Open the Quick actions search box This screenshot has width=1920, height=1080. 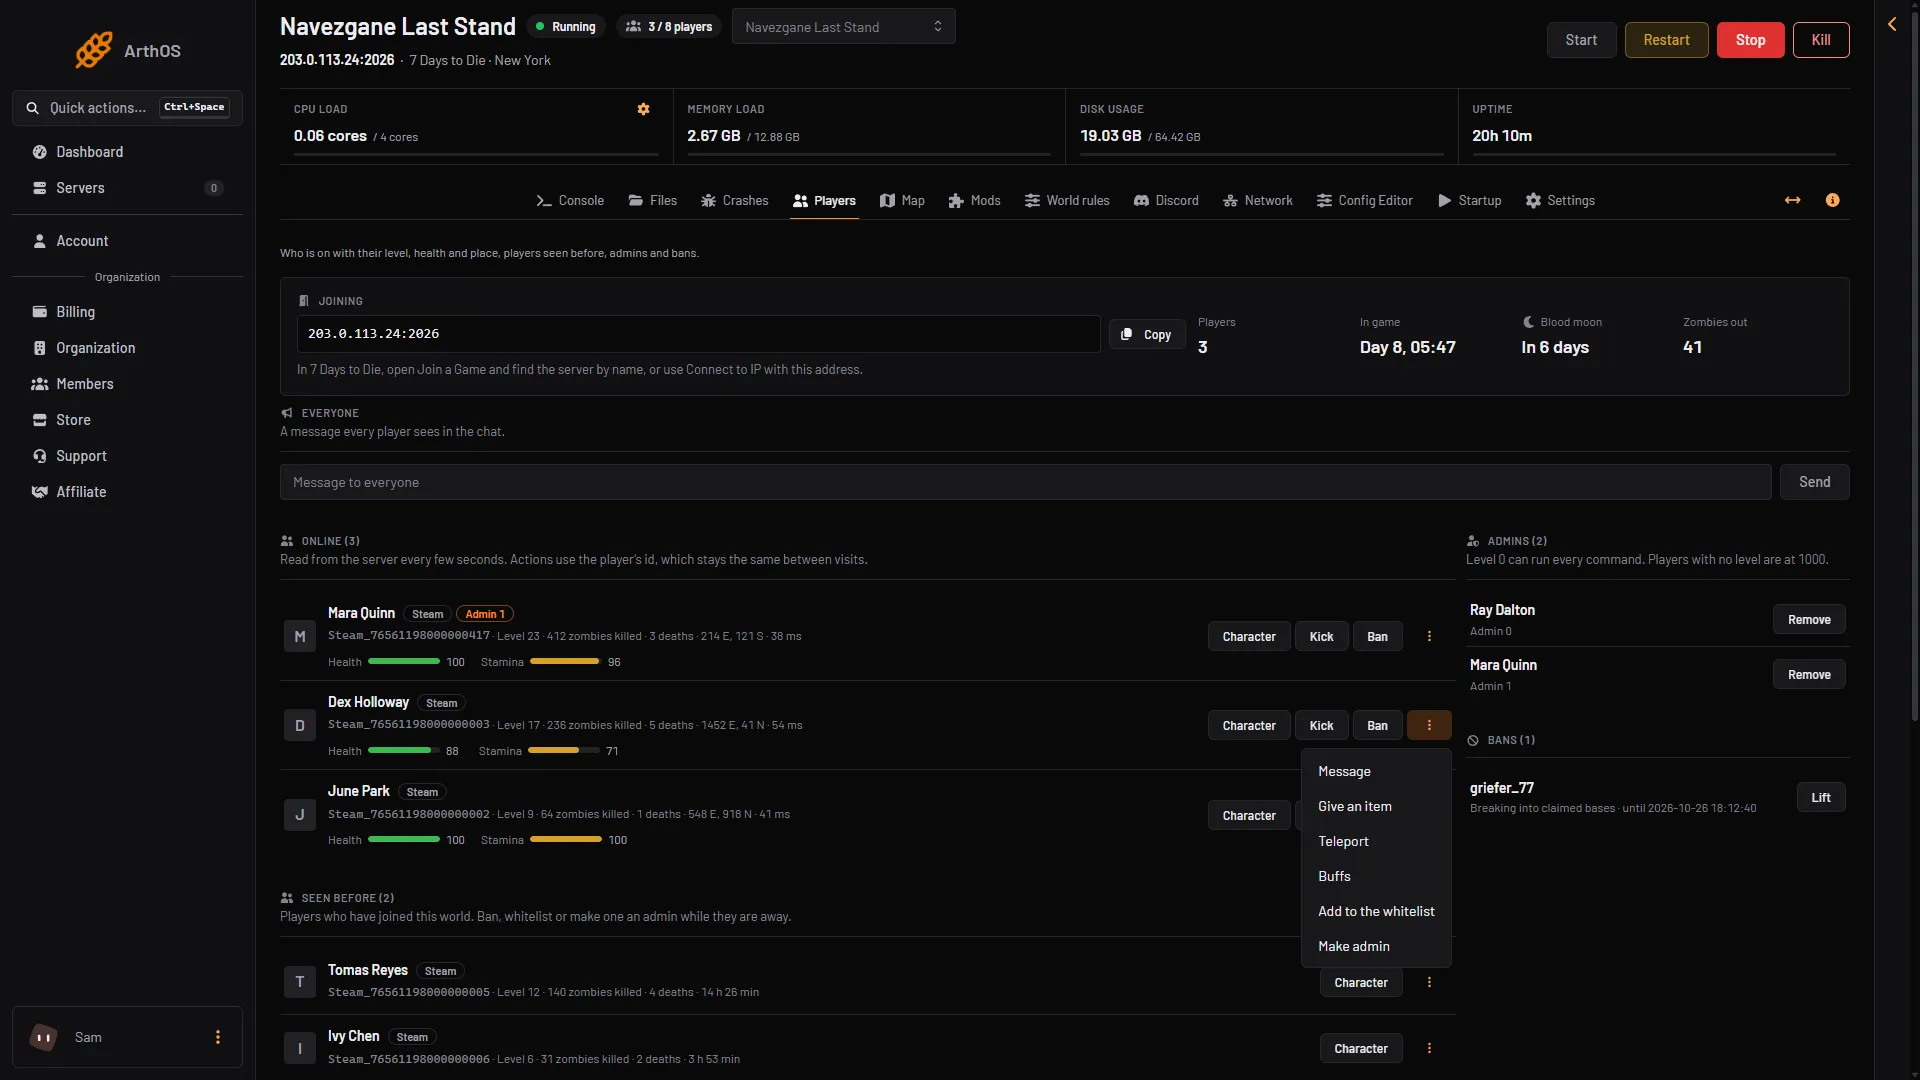[x=127, y=107]
